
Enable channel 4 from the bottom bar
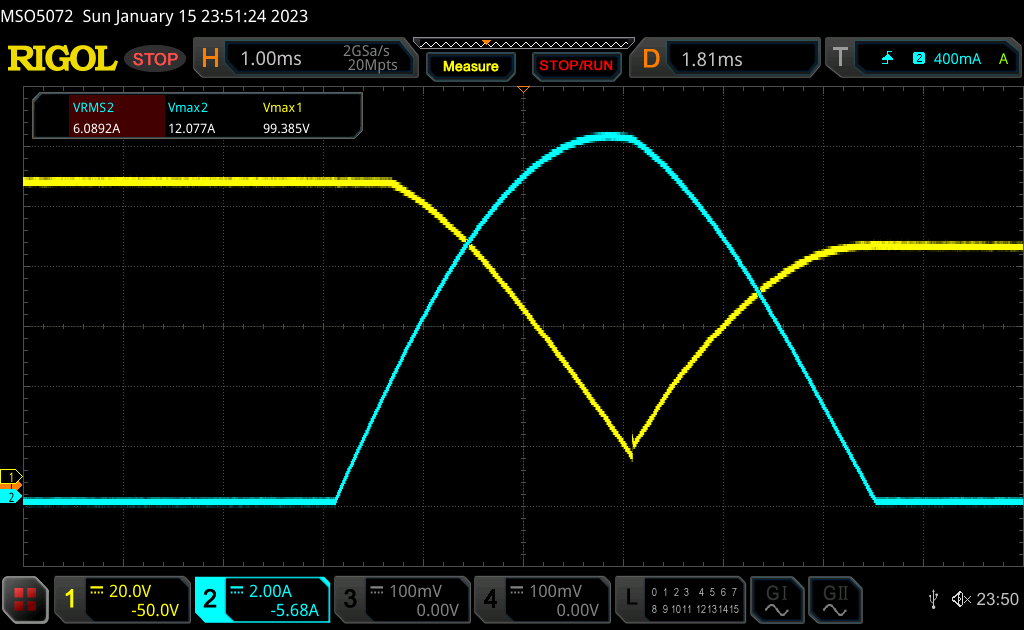click(x=540, y=600)
